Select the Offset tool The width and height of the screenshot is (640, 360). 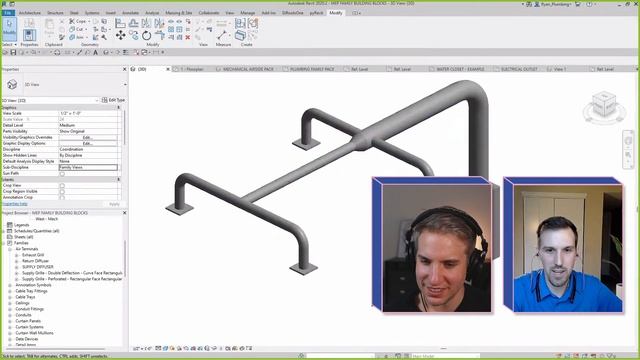(x=133, y=23)
